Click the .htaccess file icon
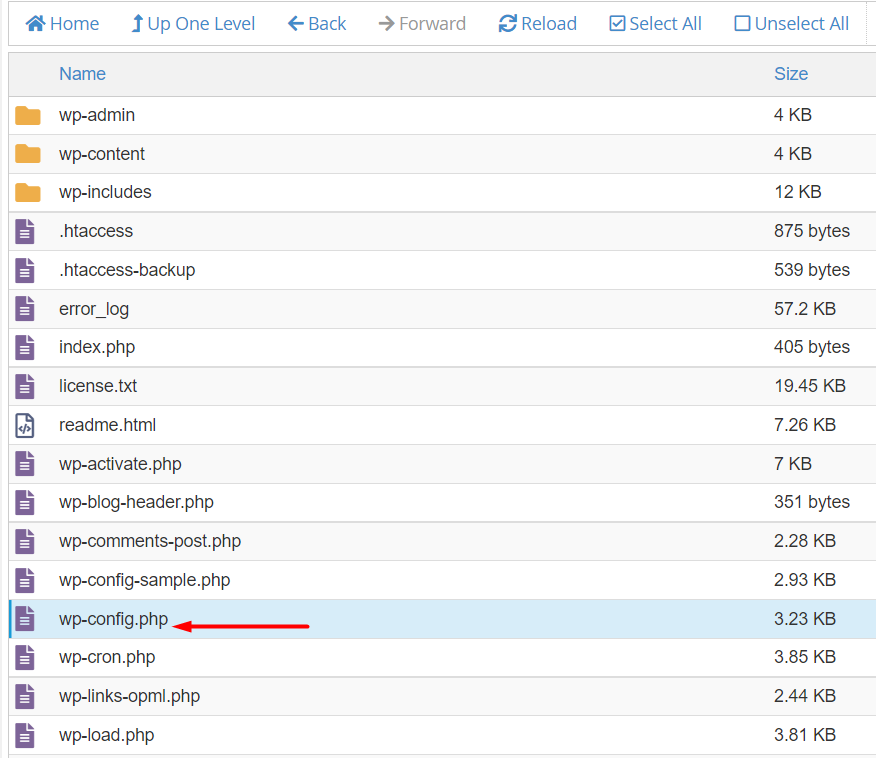Screen dimensions: 876x758 pos(25,231)
